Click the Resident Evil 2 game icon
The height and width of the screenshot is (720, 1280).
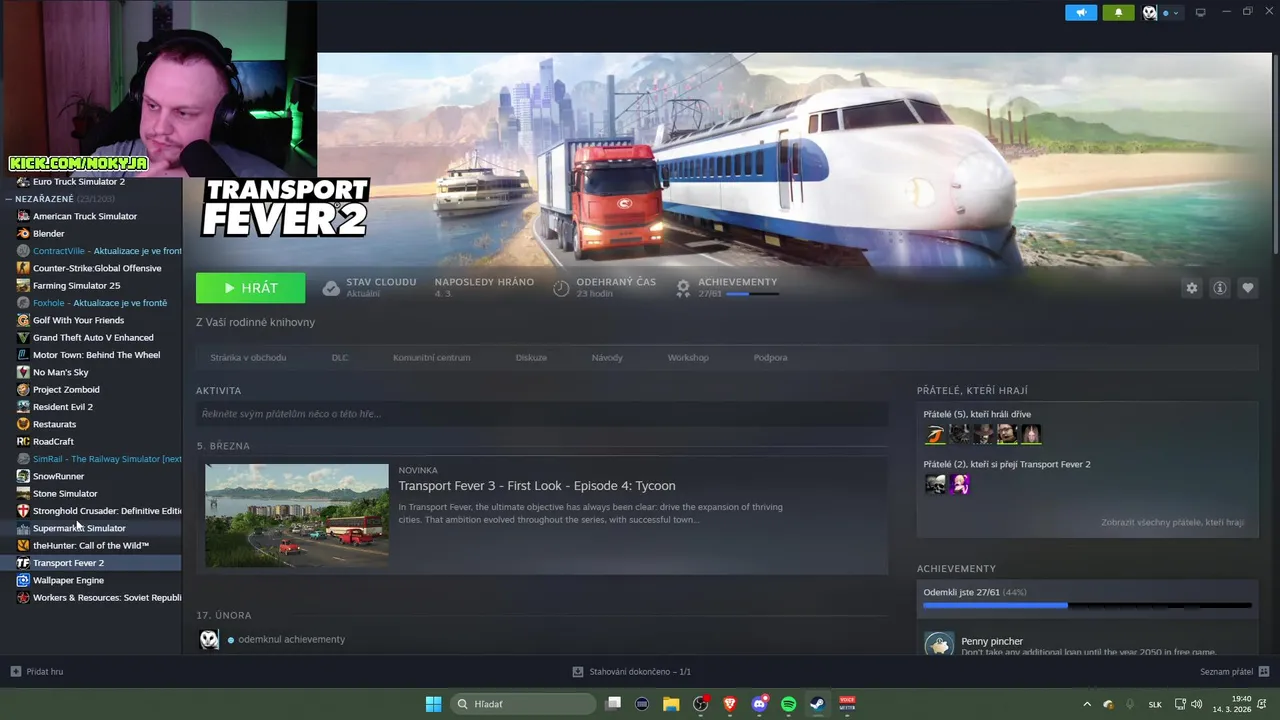(x=23, y=407)
